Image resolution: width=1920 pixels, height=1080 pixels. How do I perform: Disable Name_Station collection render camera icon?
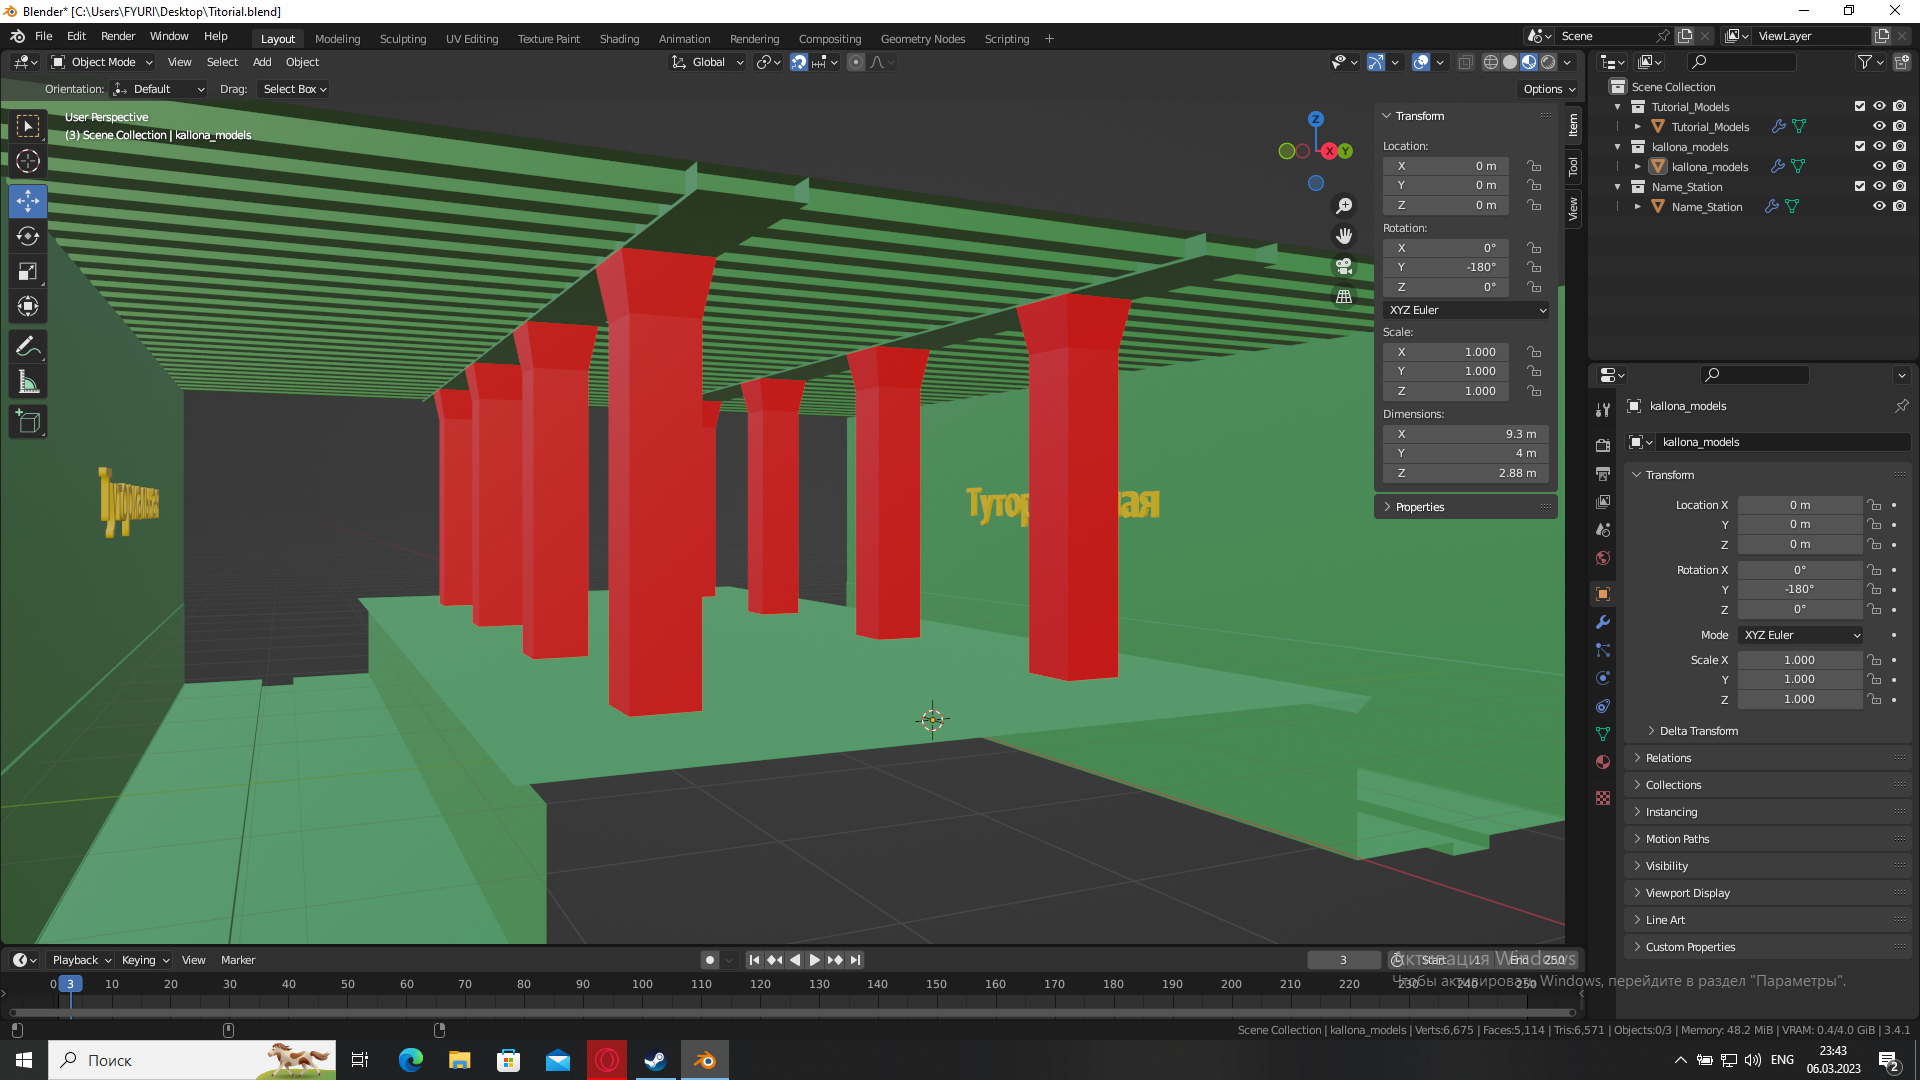(1899, 186)
